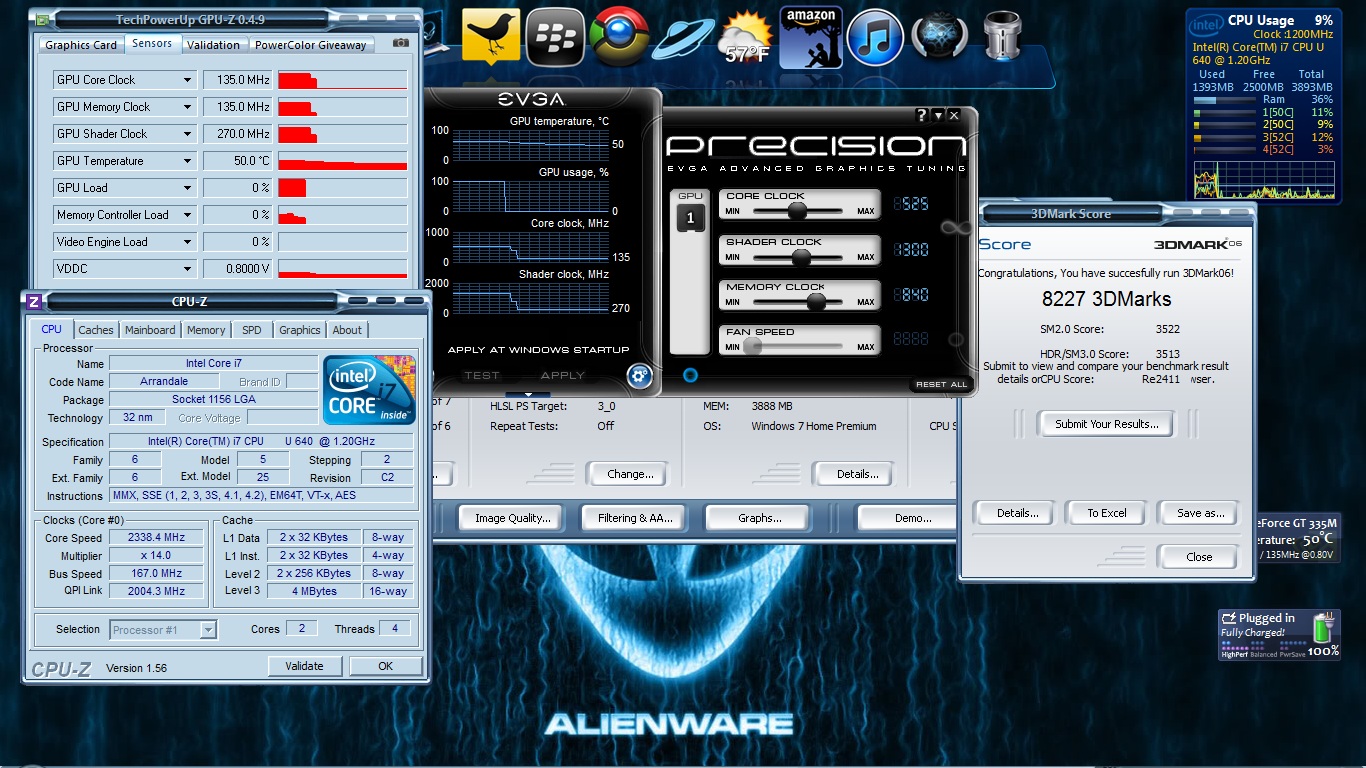Open the CPU-Z SPD tab
The height and width of the screenshot is (768, 1366).
pos(252,330)
